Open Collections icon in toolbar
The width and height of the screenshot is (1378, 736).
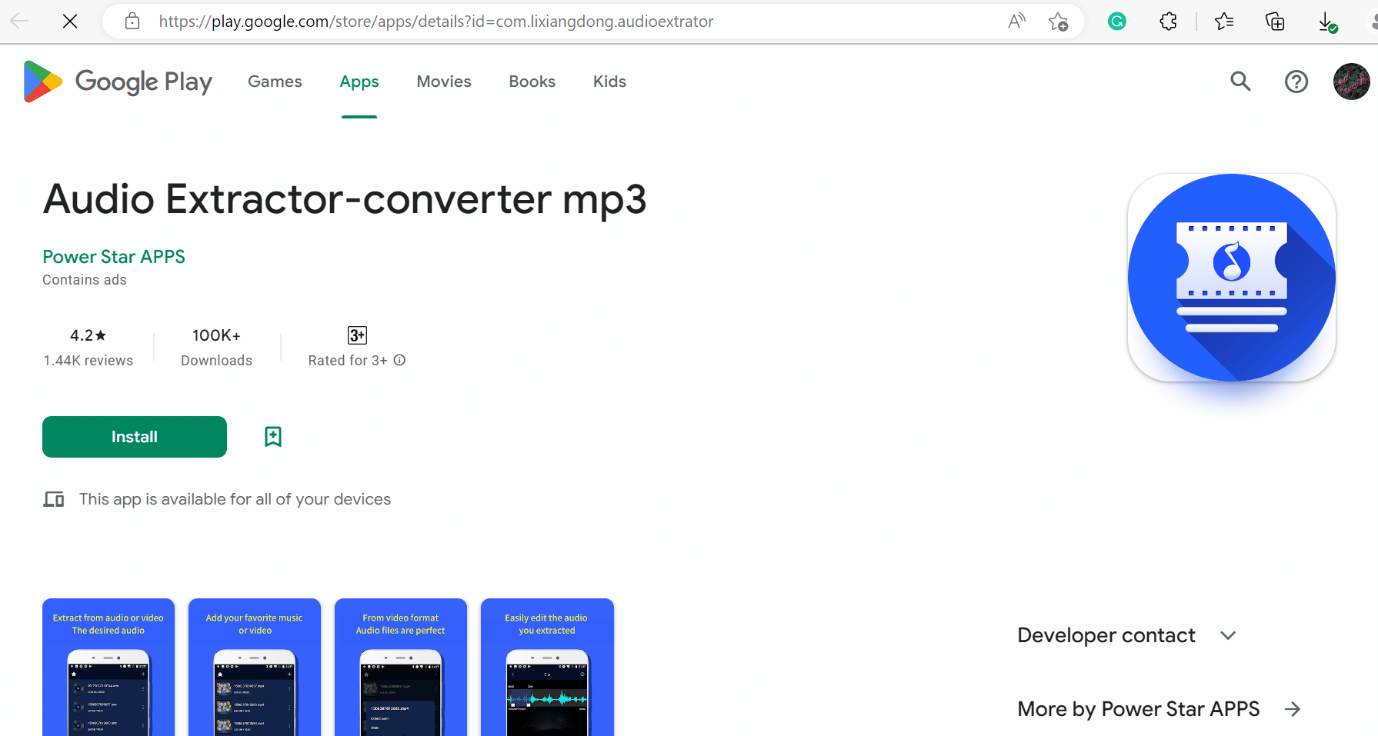point(1275,21)
